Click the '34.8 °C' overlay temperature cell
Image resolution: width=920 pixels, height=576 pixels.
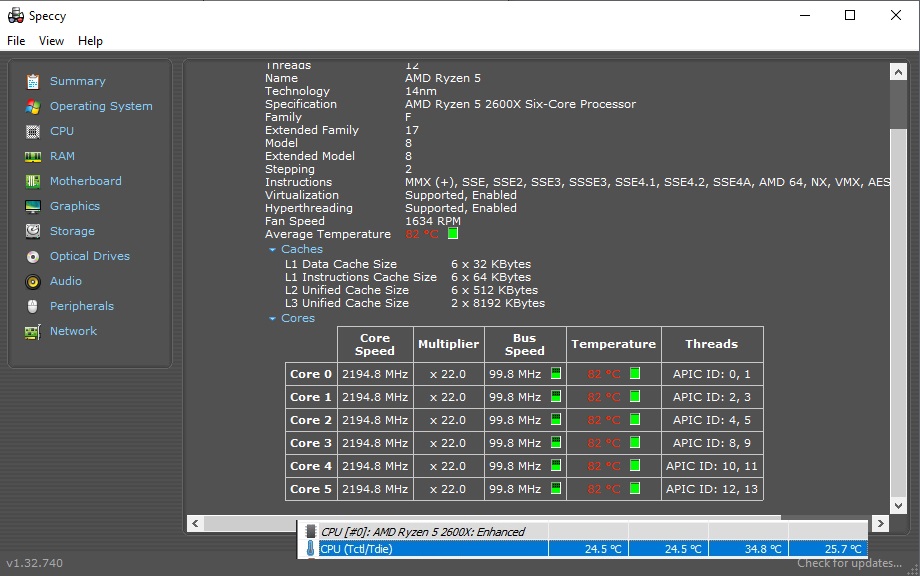click(748, 549)
